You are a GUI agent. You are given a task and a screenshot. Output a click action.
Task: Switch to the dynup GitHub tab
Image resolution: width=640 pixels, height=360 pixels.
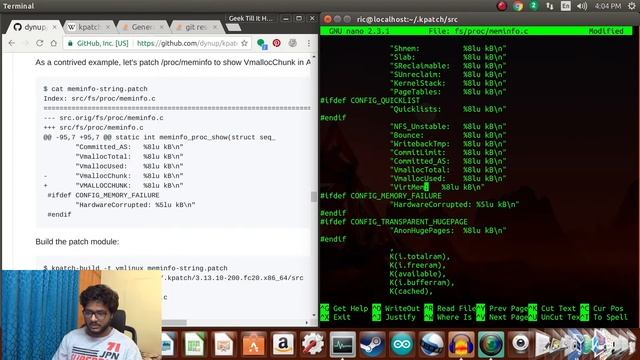[35, 27]
